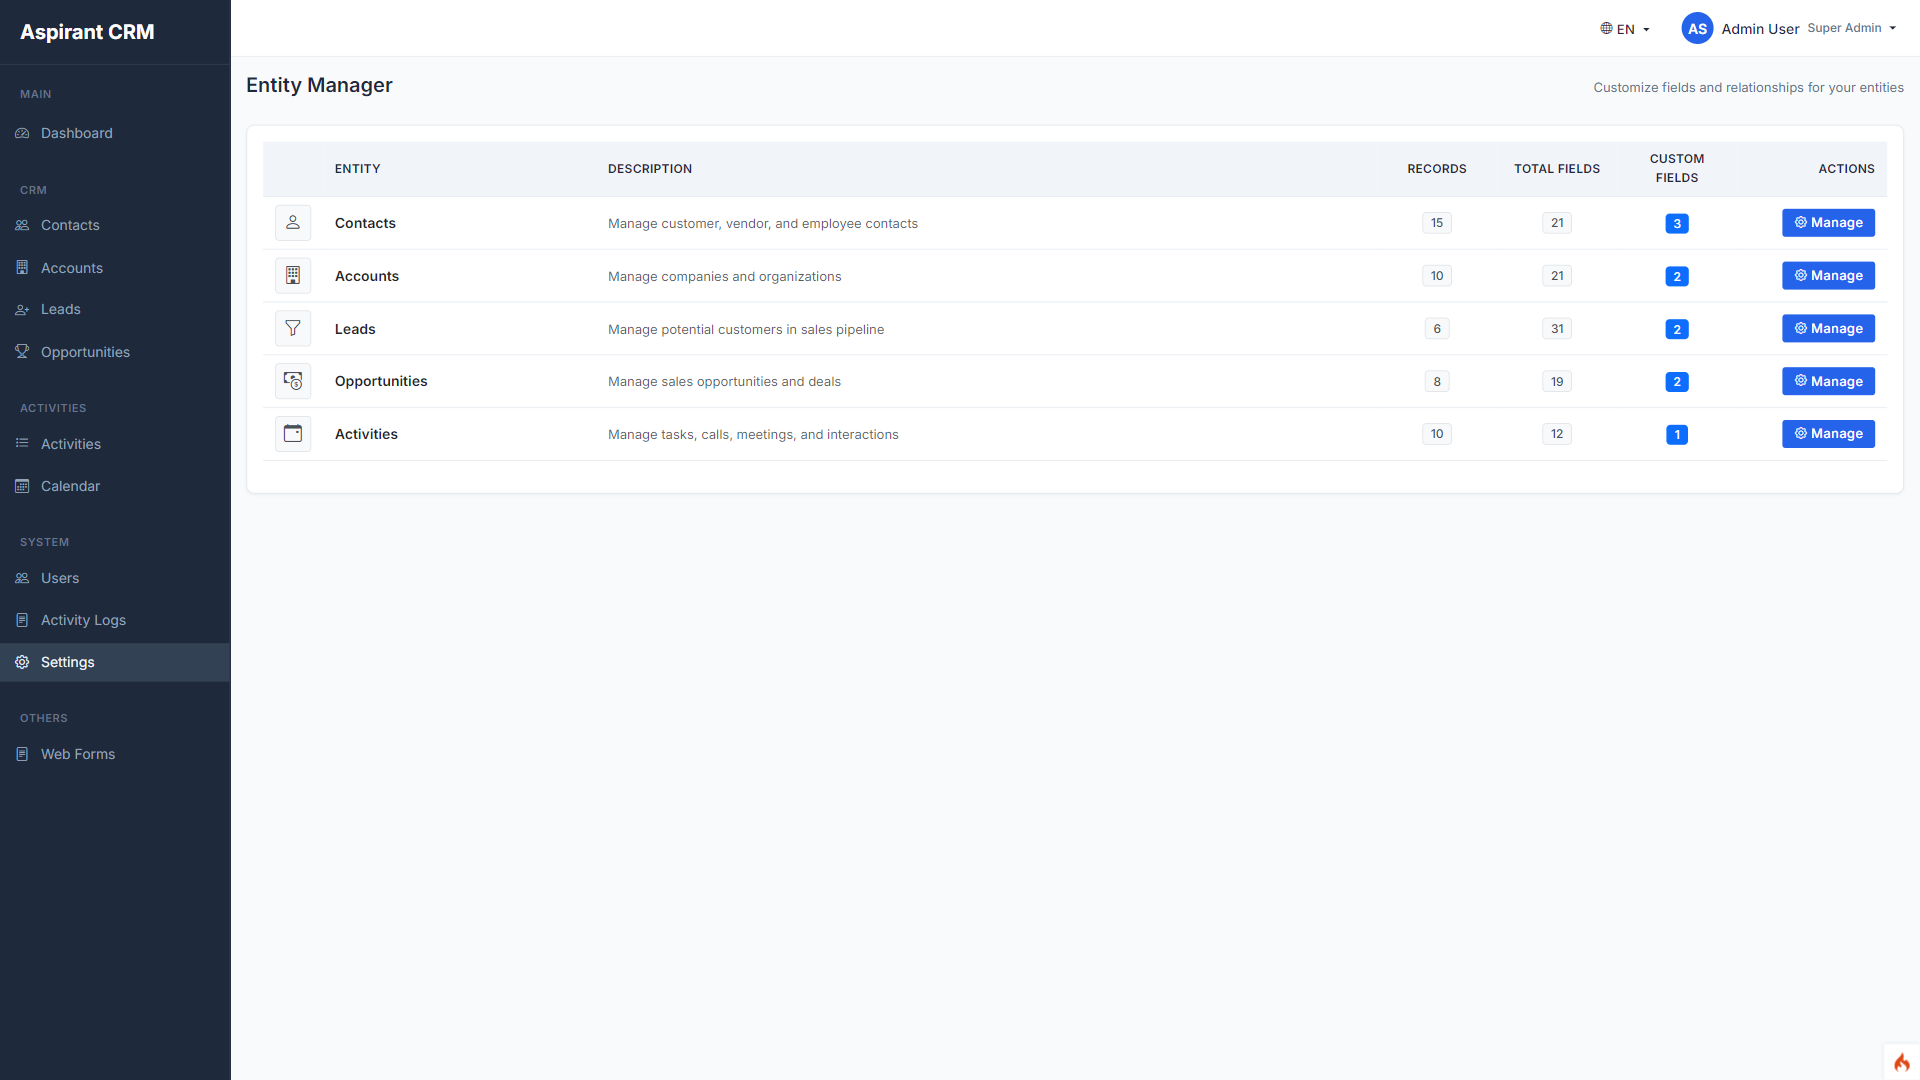Open the flame icon at bottom right
Image resolution: width=1920 pixels, height=1080 pixels.
pos(1901,1063)
